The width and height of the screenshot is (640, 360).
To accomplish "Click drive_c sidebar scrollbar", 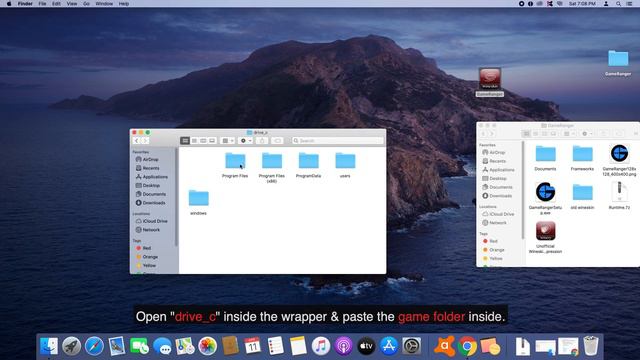I will tap(176, 197).
